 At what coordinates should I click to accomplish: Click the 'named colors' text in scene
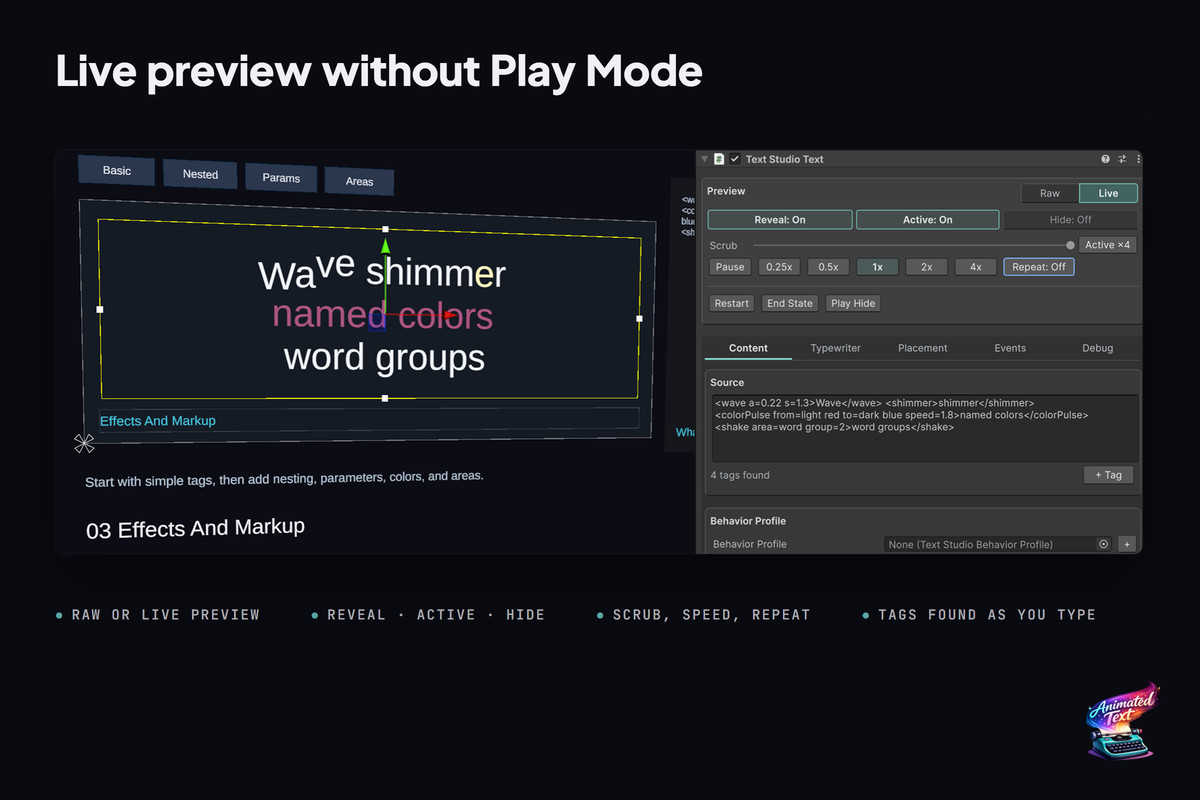click(x=383, y=315)
